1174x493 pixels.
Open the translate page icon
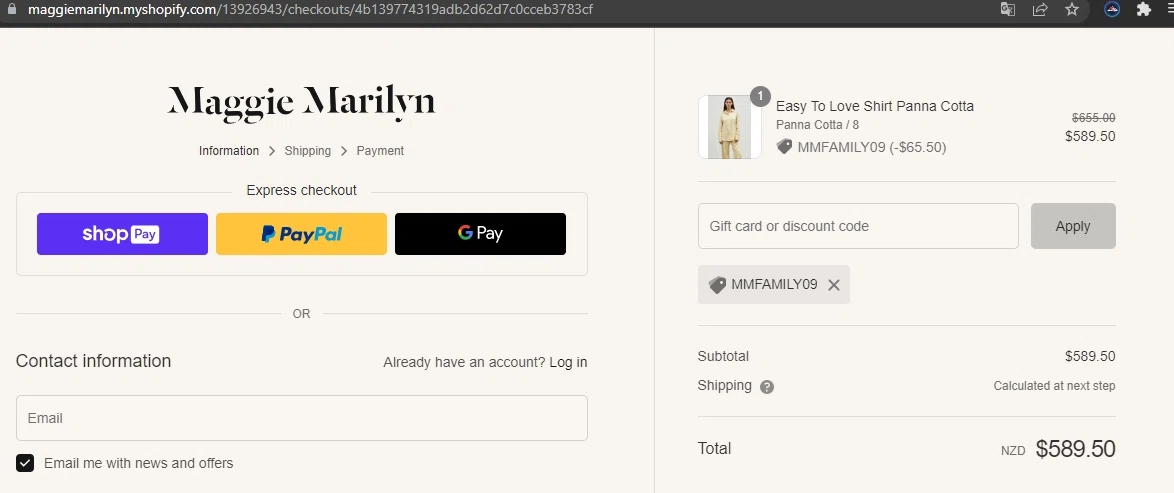(x=1008, y=10)
